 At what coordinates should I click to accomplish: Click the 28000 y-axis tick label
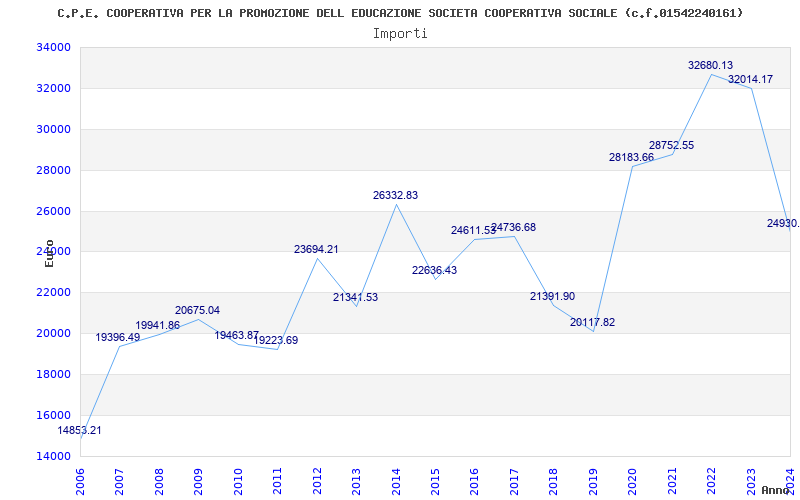(53, 170)
